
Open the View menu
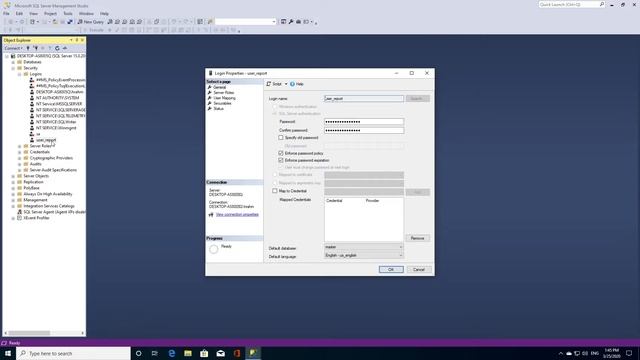click(x=33, y=13)
